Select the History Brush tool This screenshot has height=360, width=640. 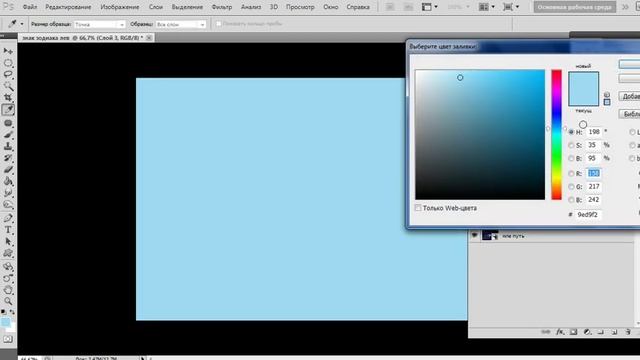[x=8, y=158]
